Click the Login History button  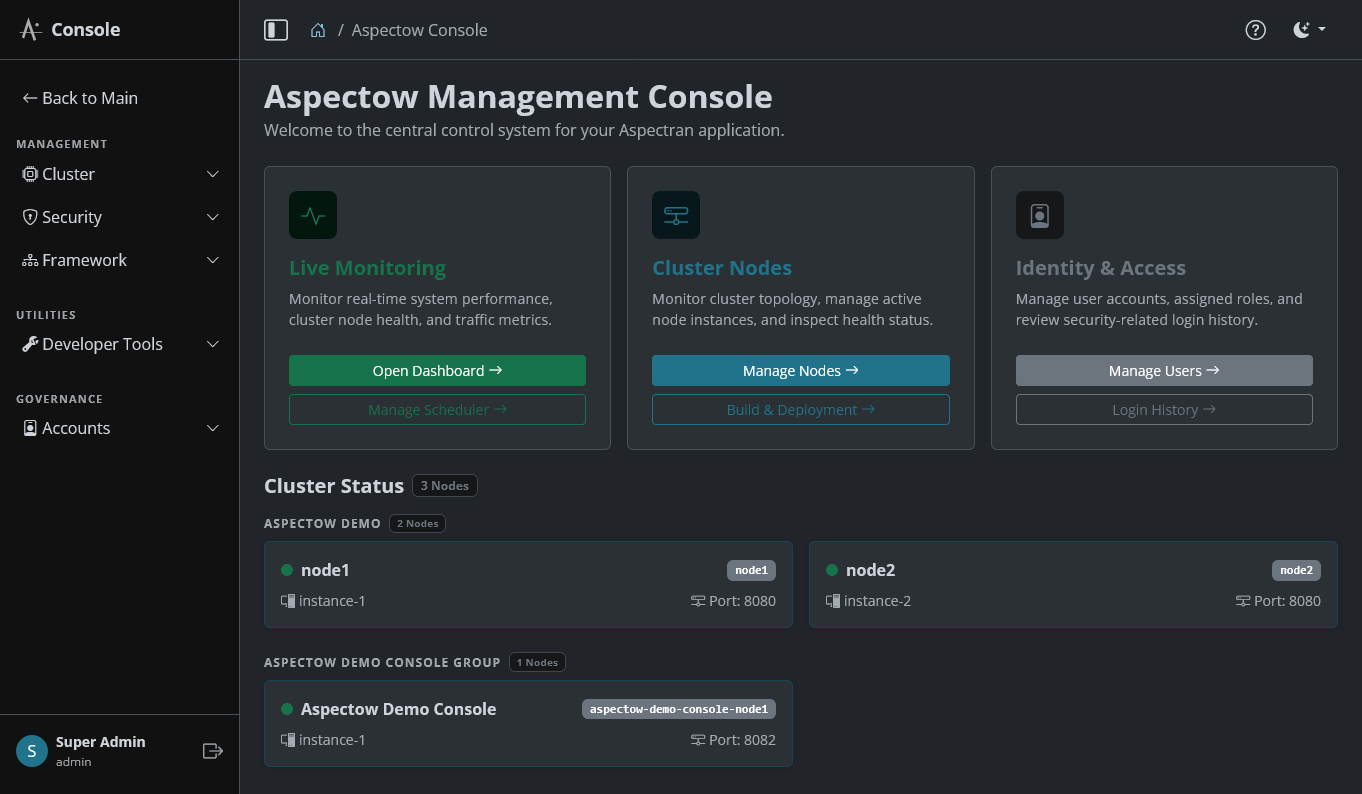1164,409
